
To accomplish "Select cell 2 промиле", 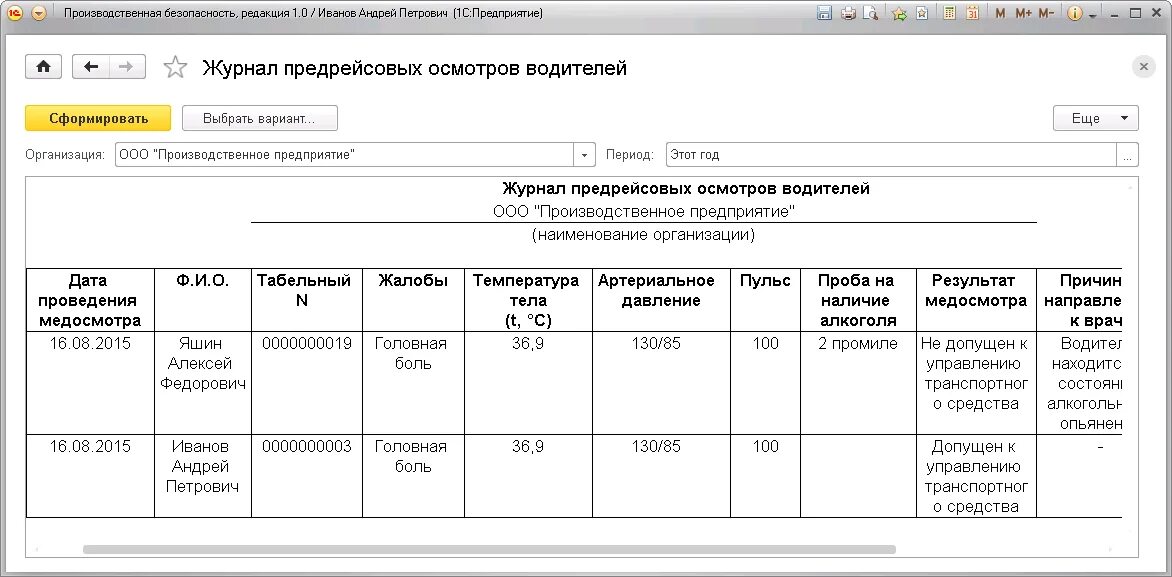I will pyautogui.click(x=858, y=383).
